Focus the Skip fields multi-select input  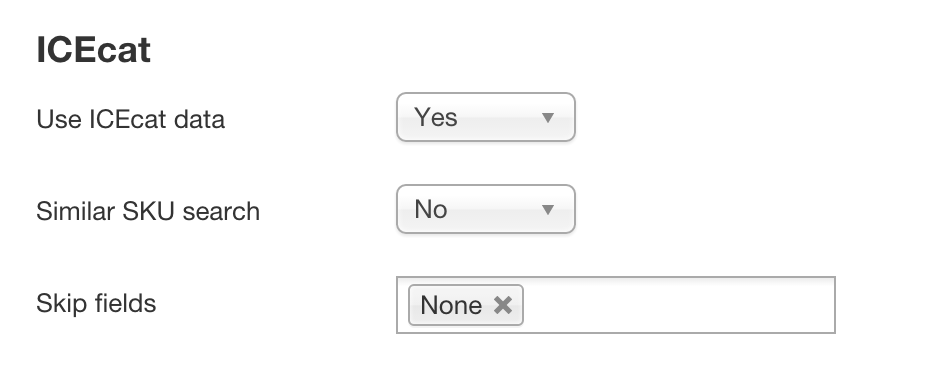616,305
